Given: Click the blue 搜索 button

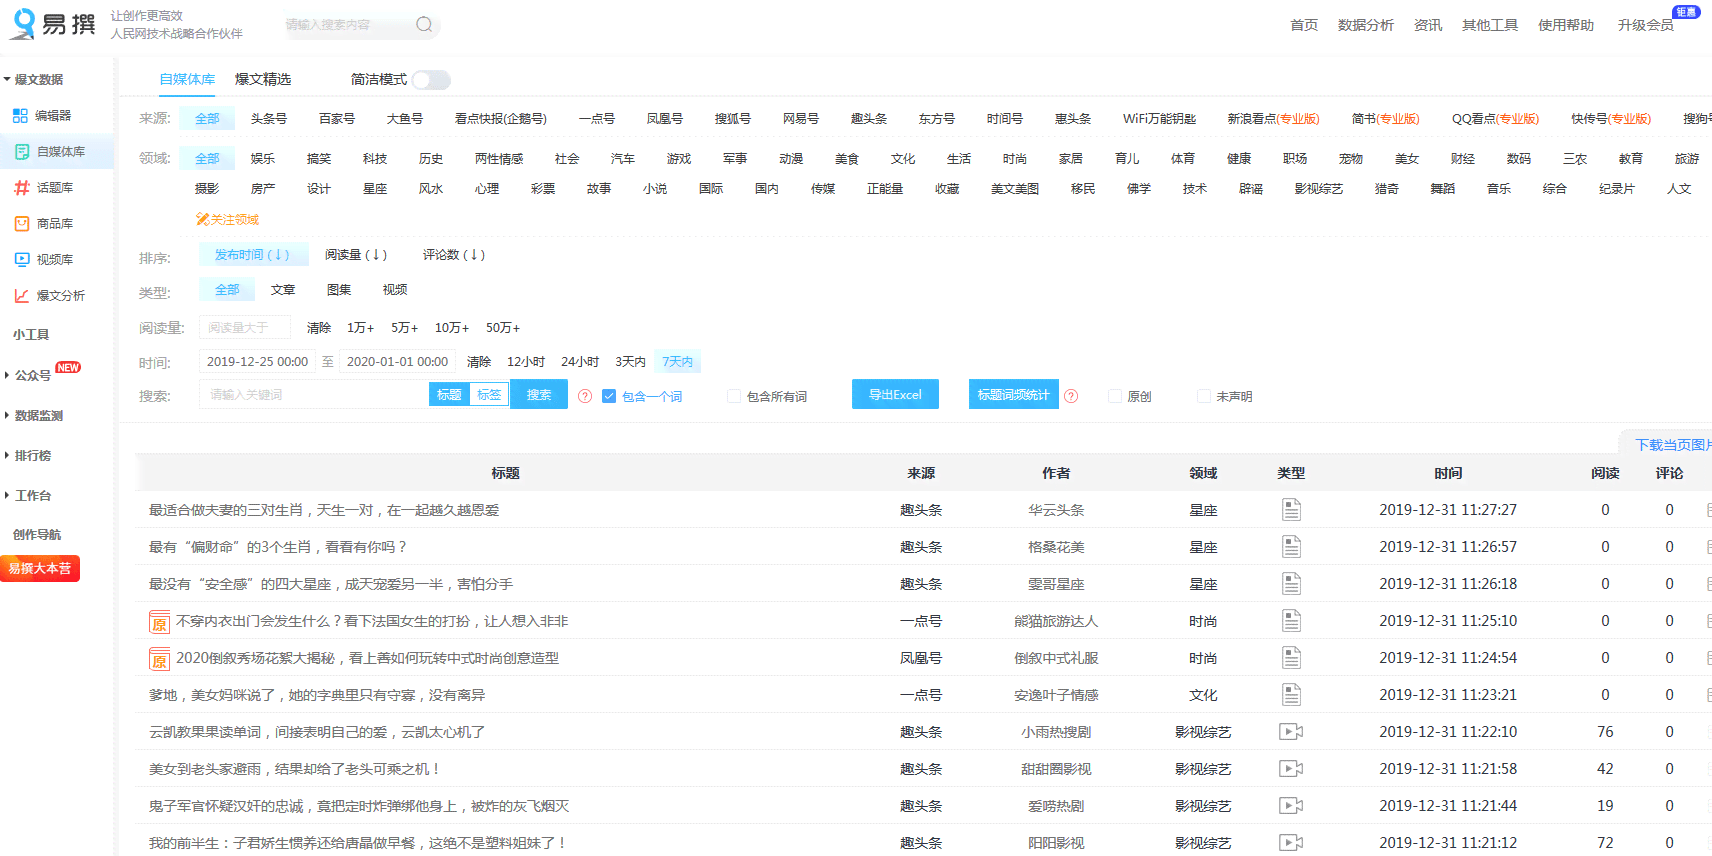Looking at the screenshot, I should pyautogui.click(x=539, y=395).
